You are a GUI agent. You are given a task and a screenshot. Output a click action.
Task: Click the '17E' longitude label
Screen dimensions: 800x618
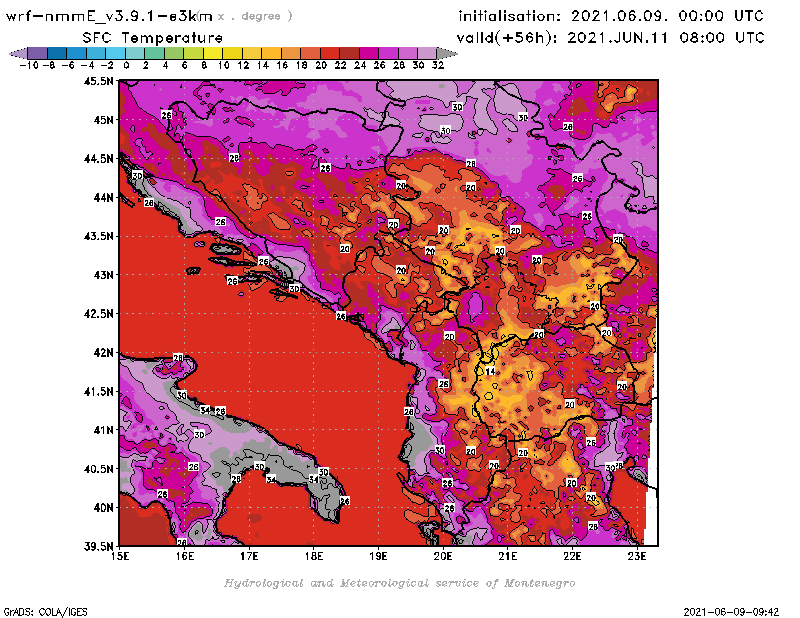[249, 557]
